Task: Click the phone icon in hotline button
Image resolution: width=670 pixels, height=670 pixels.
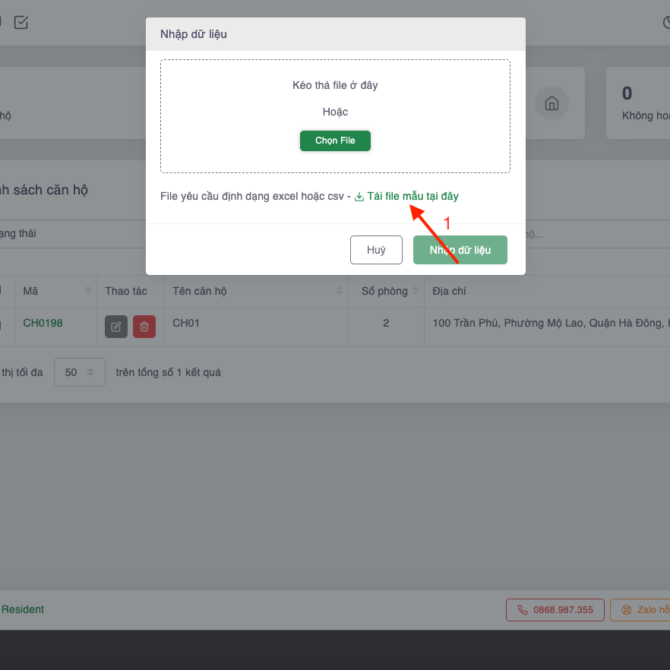Action: click(522, 610)
